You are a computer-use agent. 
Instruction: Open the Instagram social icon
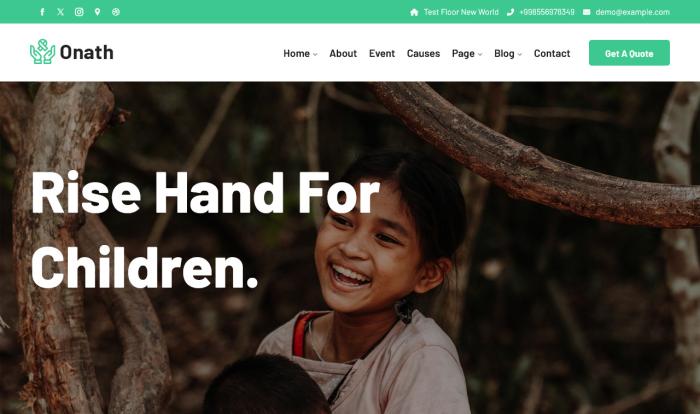pos(79,12)
